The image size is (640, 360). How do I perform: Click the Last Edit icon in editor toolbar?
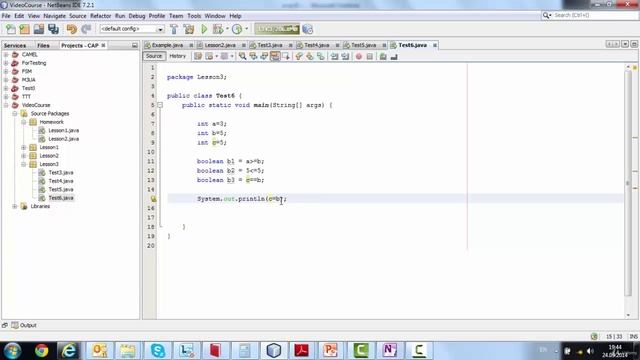198,56
